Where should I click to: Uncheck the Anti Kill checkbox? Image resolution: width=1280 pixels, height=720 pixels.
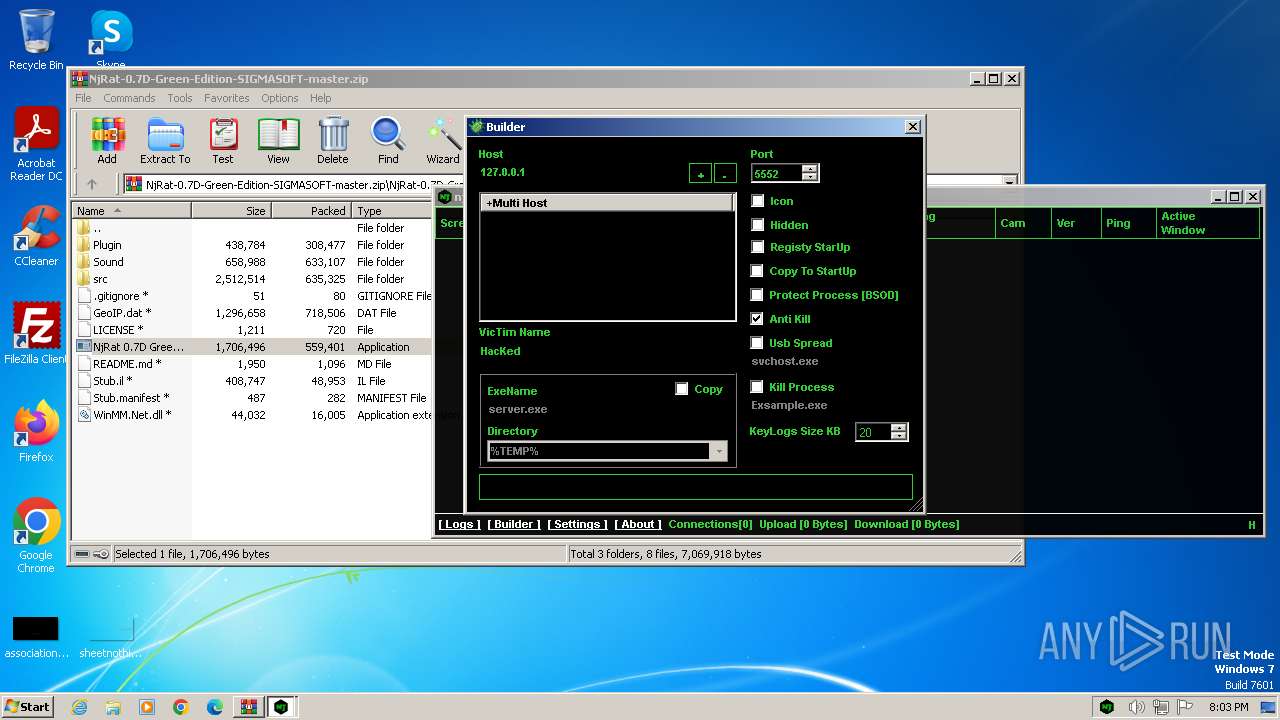tap(758, 319)
